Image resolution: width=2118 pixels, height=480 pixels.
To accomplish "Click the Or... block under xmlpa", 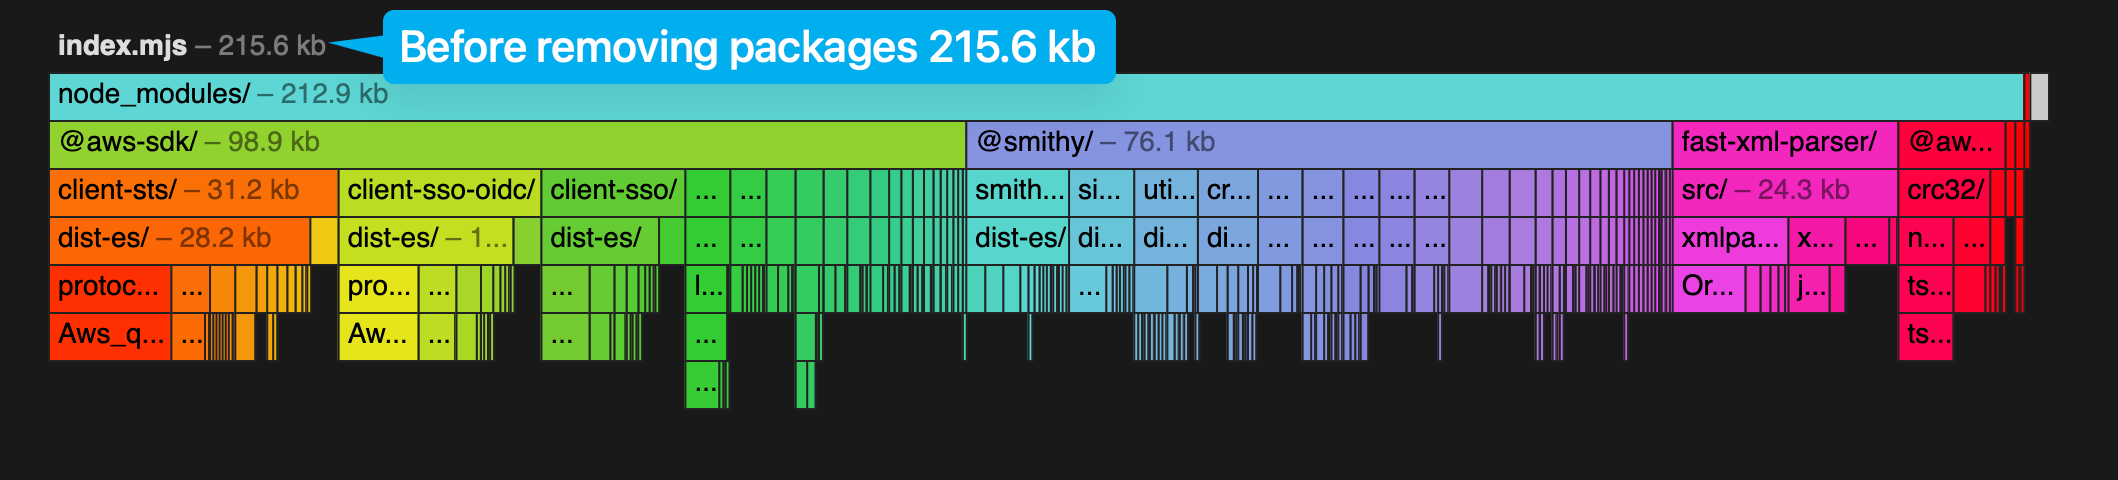I will pos(1708,288).
